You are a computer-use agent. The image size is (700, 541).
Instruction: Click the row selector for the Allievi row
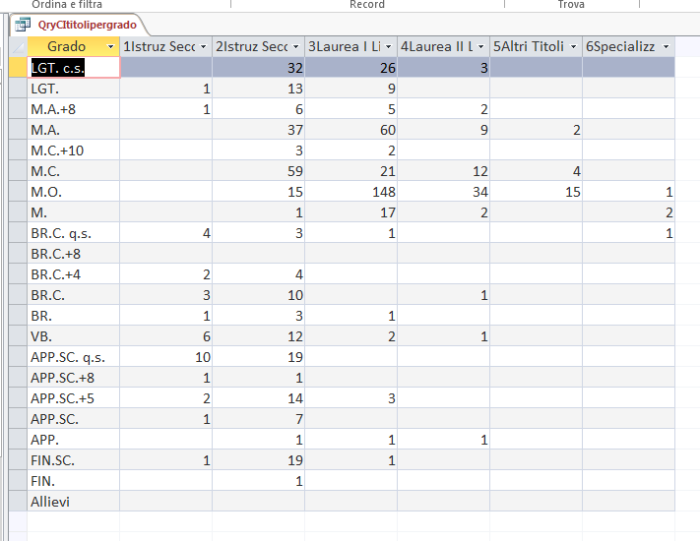click(x=17, y=502)
